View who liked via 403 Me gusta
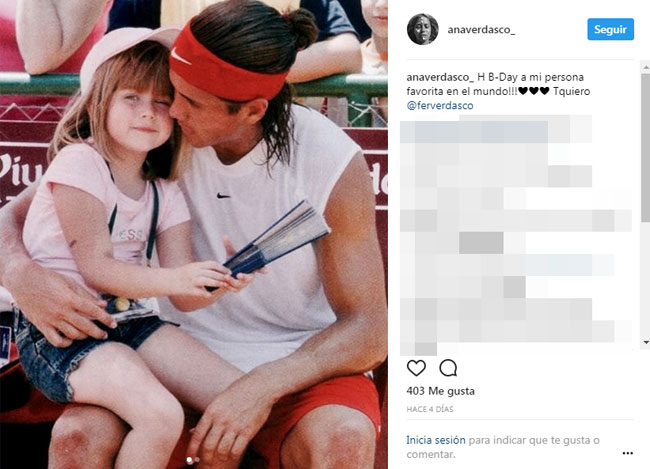 (x=440, y=391)
